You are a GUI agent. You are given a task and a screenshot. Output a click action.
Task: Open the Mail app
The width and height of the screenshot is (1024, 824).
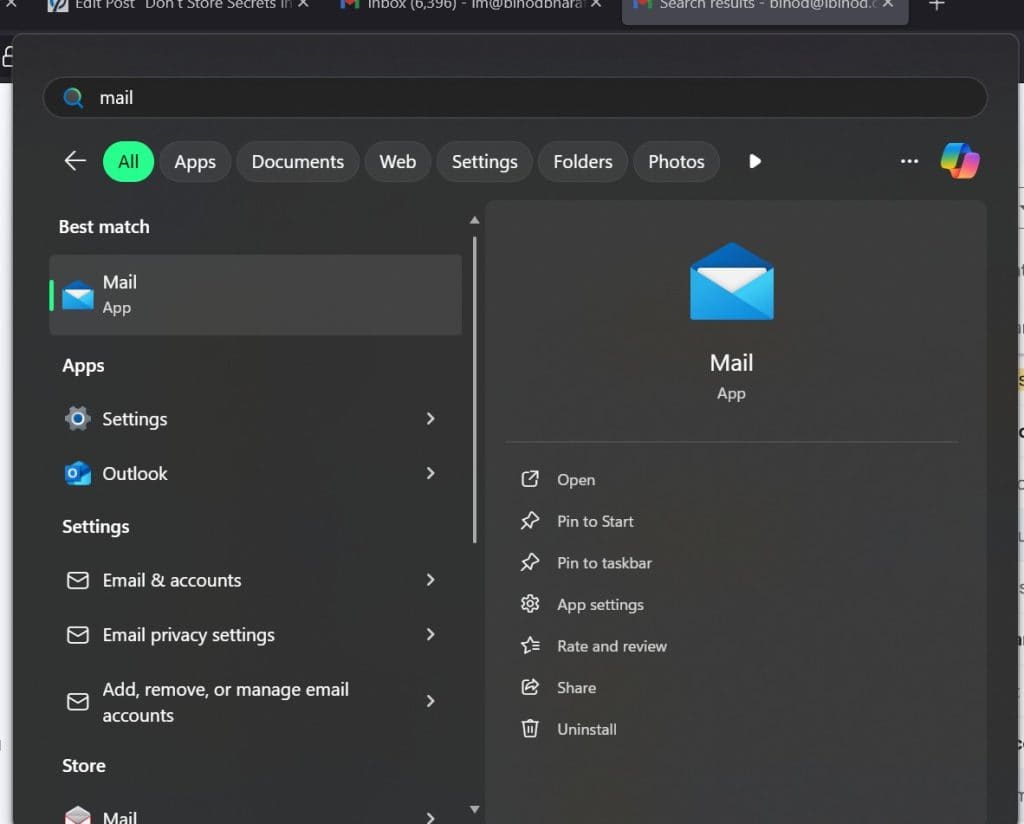pyautogui.click(x=575, y=480)
